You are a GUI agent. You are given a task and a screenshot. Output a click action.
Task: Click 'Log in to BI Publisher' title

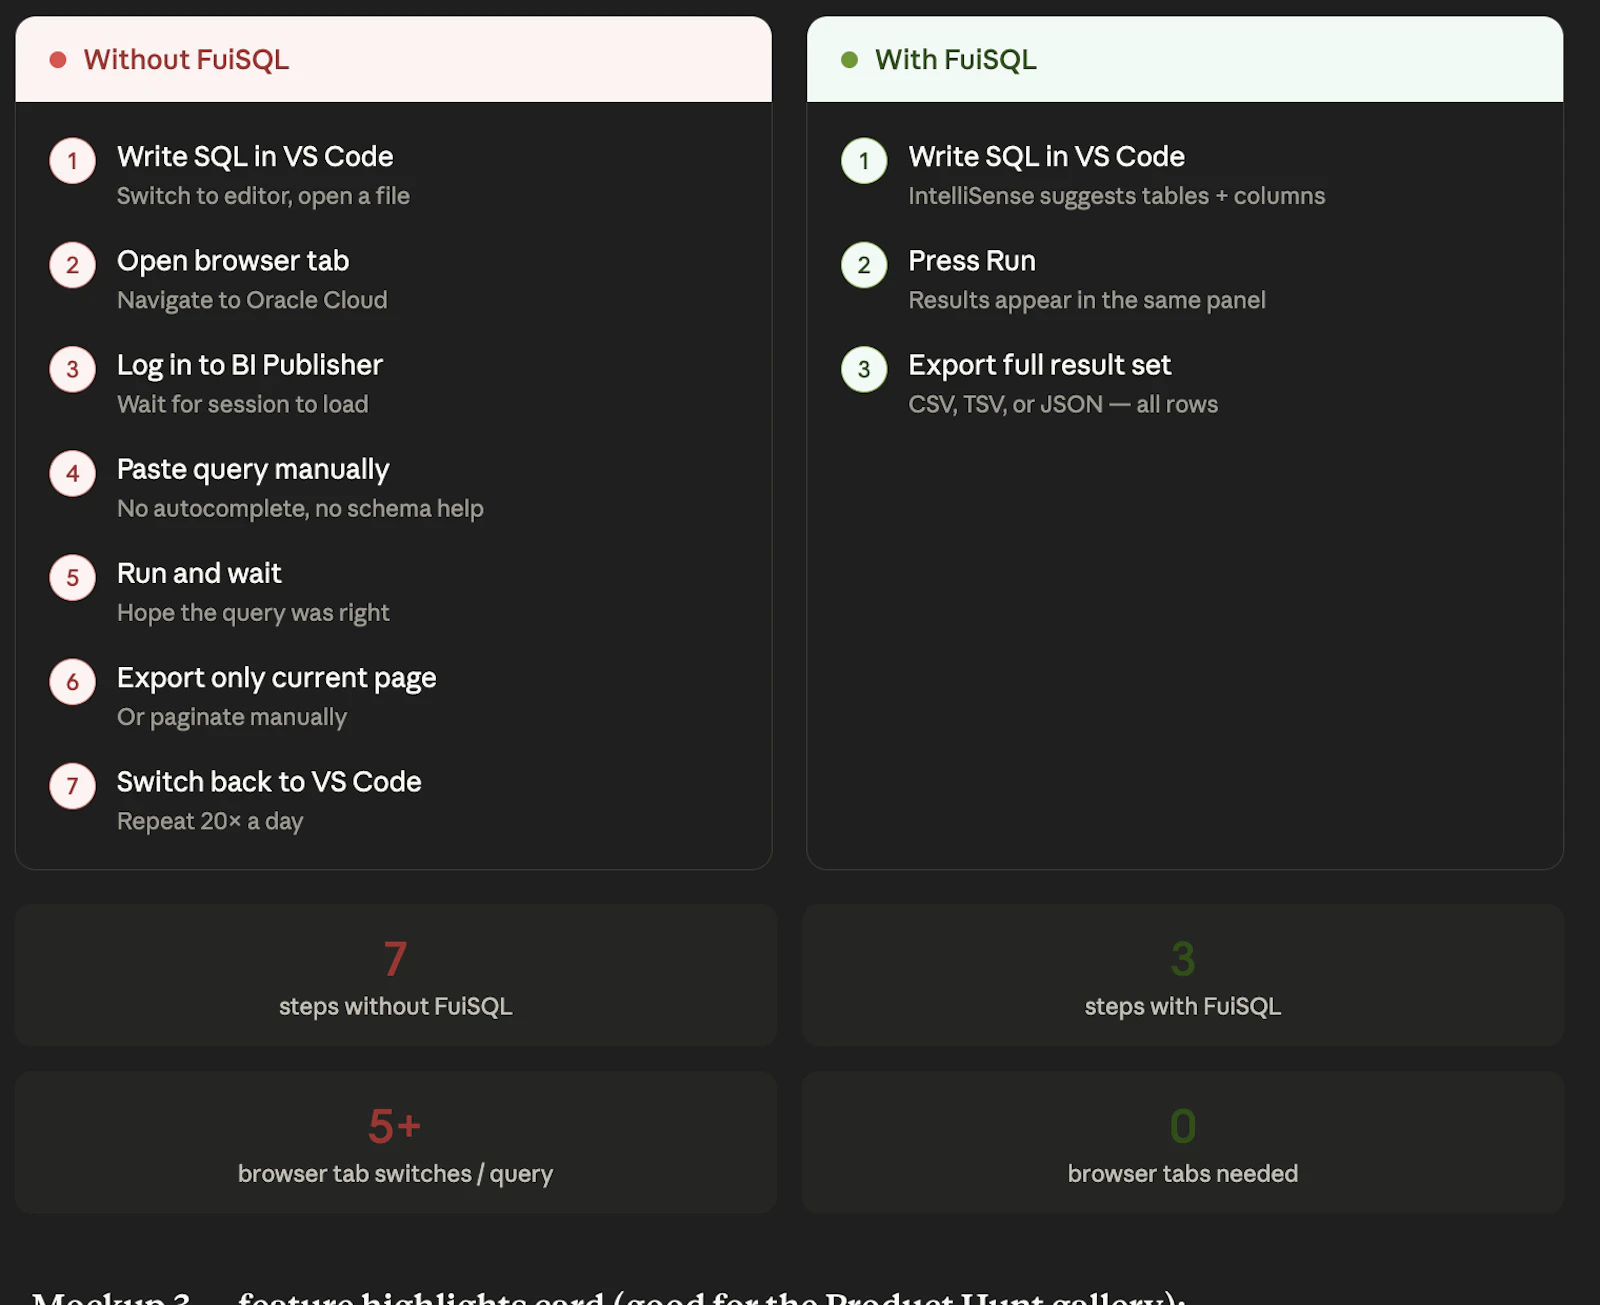tap(250, 365)
